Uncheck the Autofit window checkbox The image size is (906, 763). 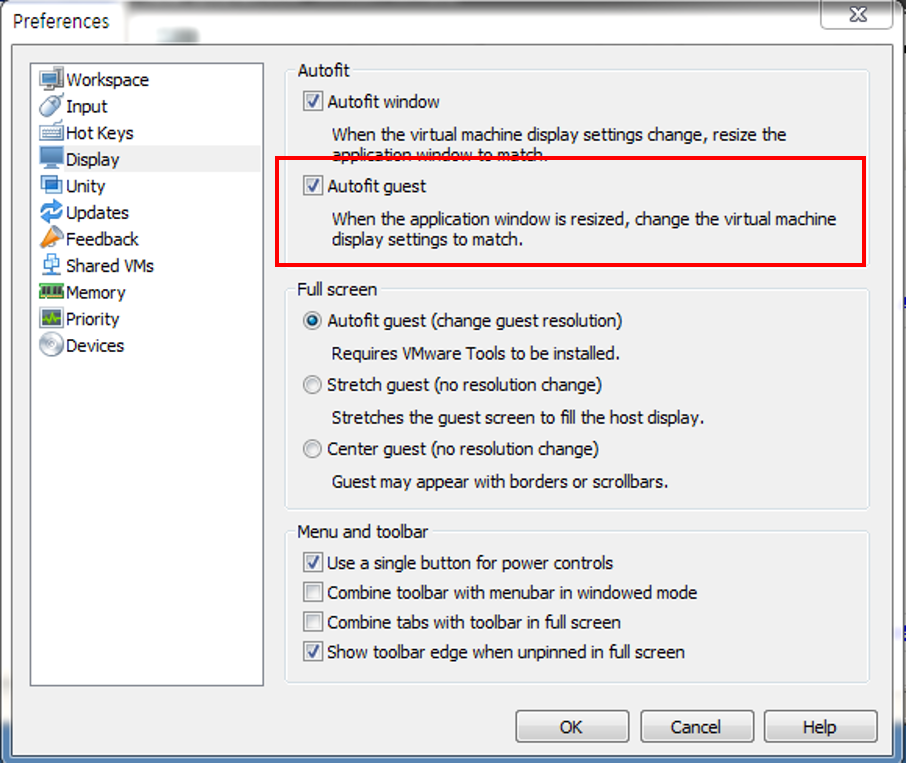[x=313, y=101]
